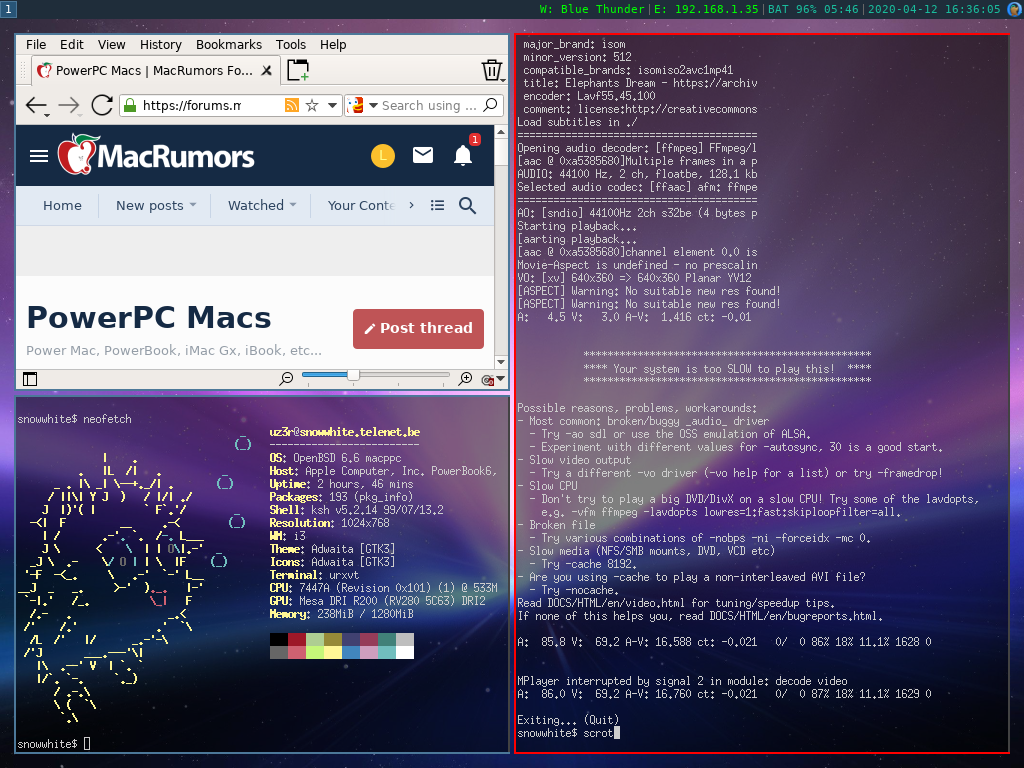Viewport: 1024px width, 768px height.
Task: Click the workspace 1 indicator
Action: [8, 8]
